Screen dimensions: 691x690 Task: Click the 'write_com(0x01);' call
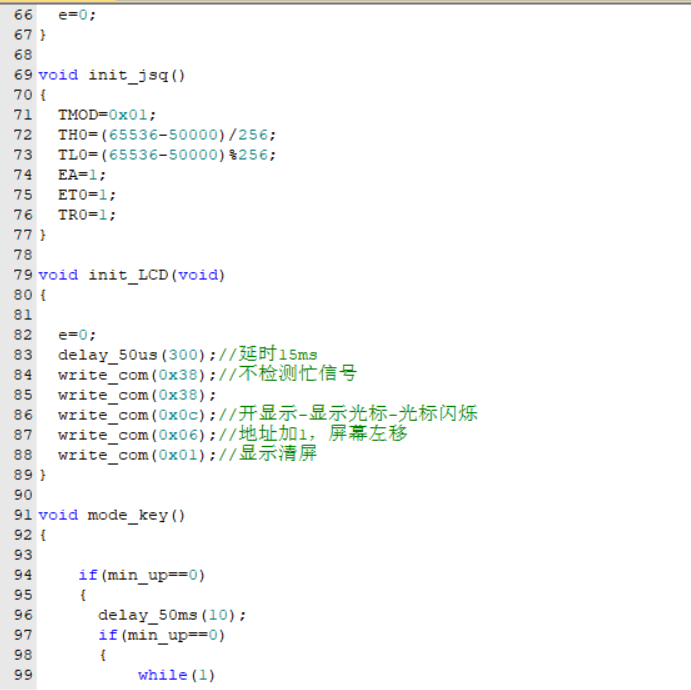(x=137, y=455)
